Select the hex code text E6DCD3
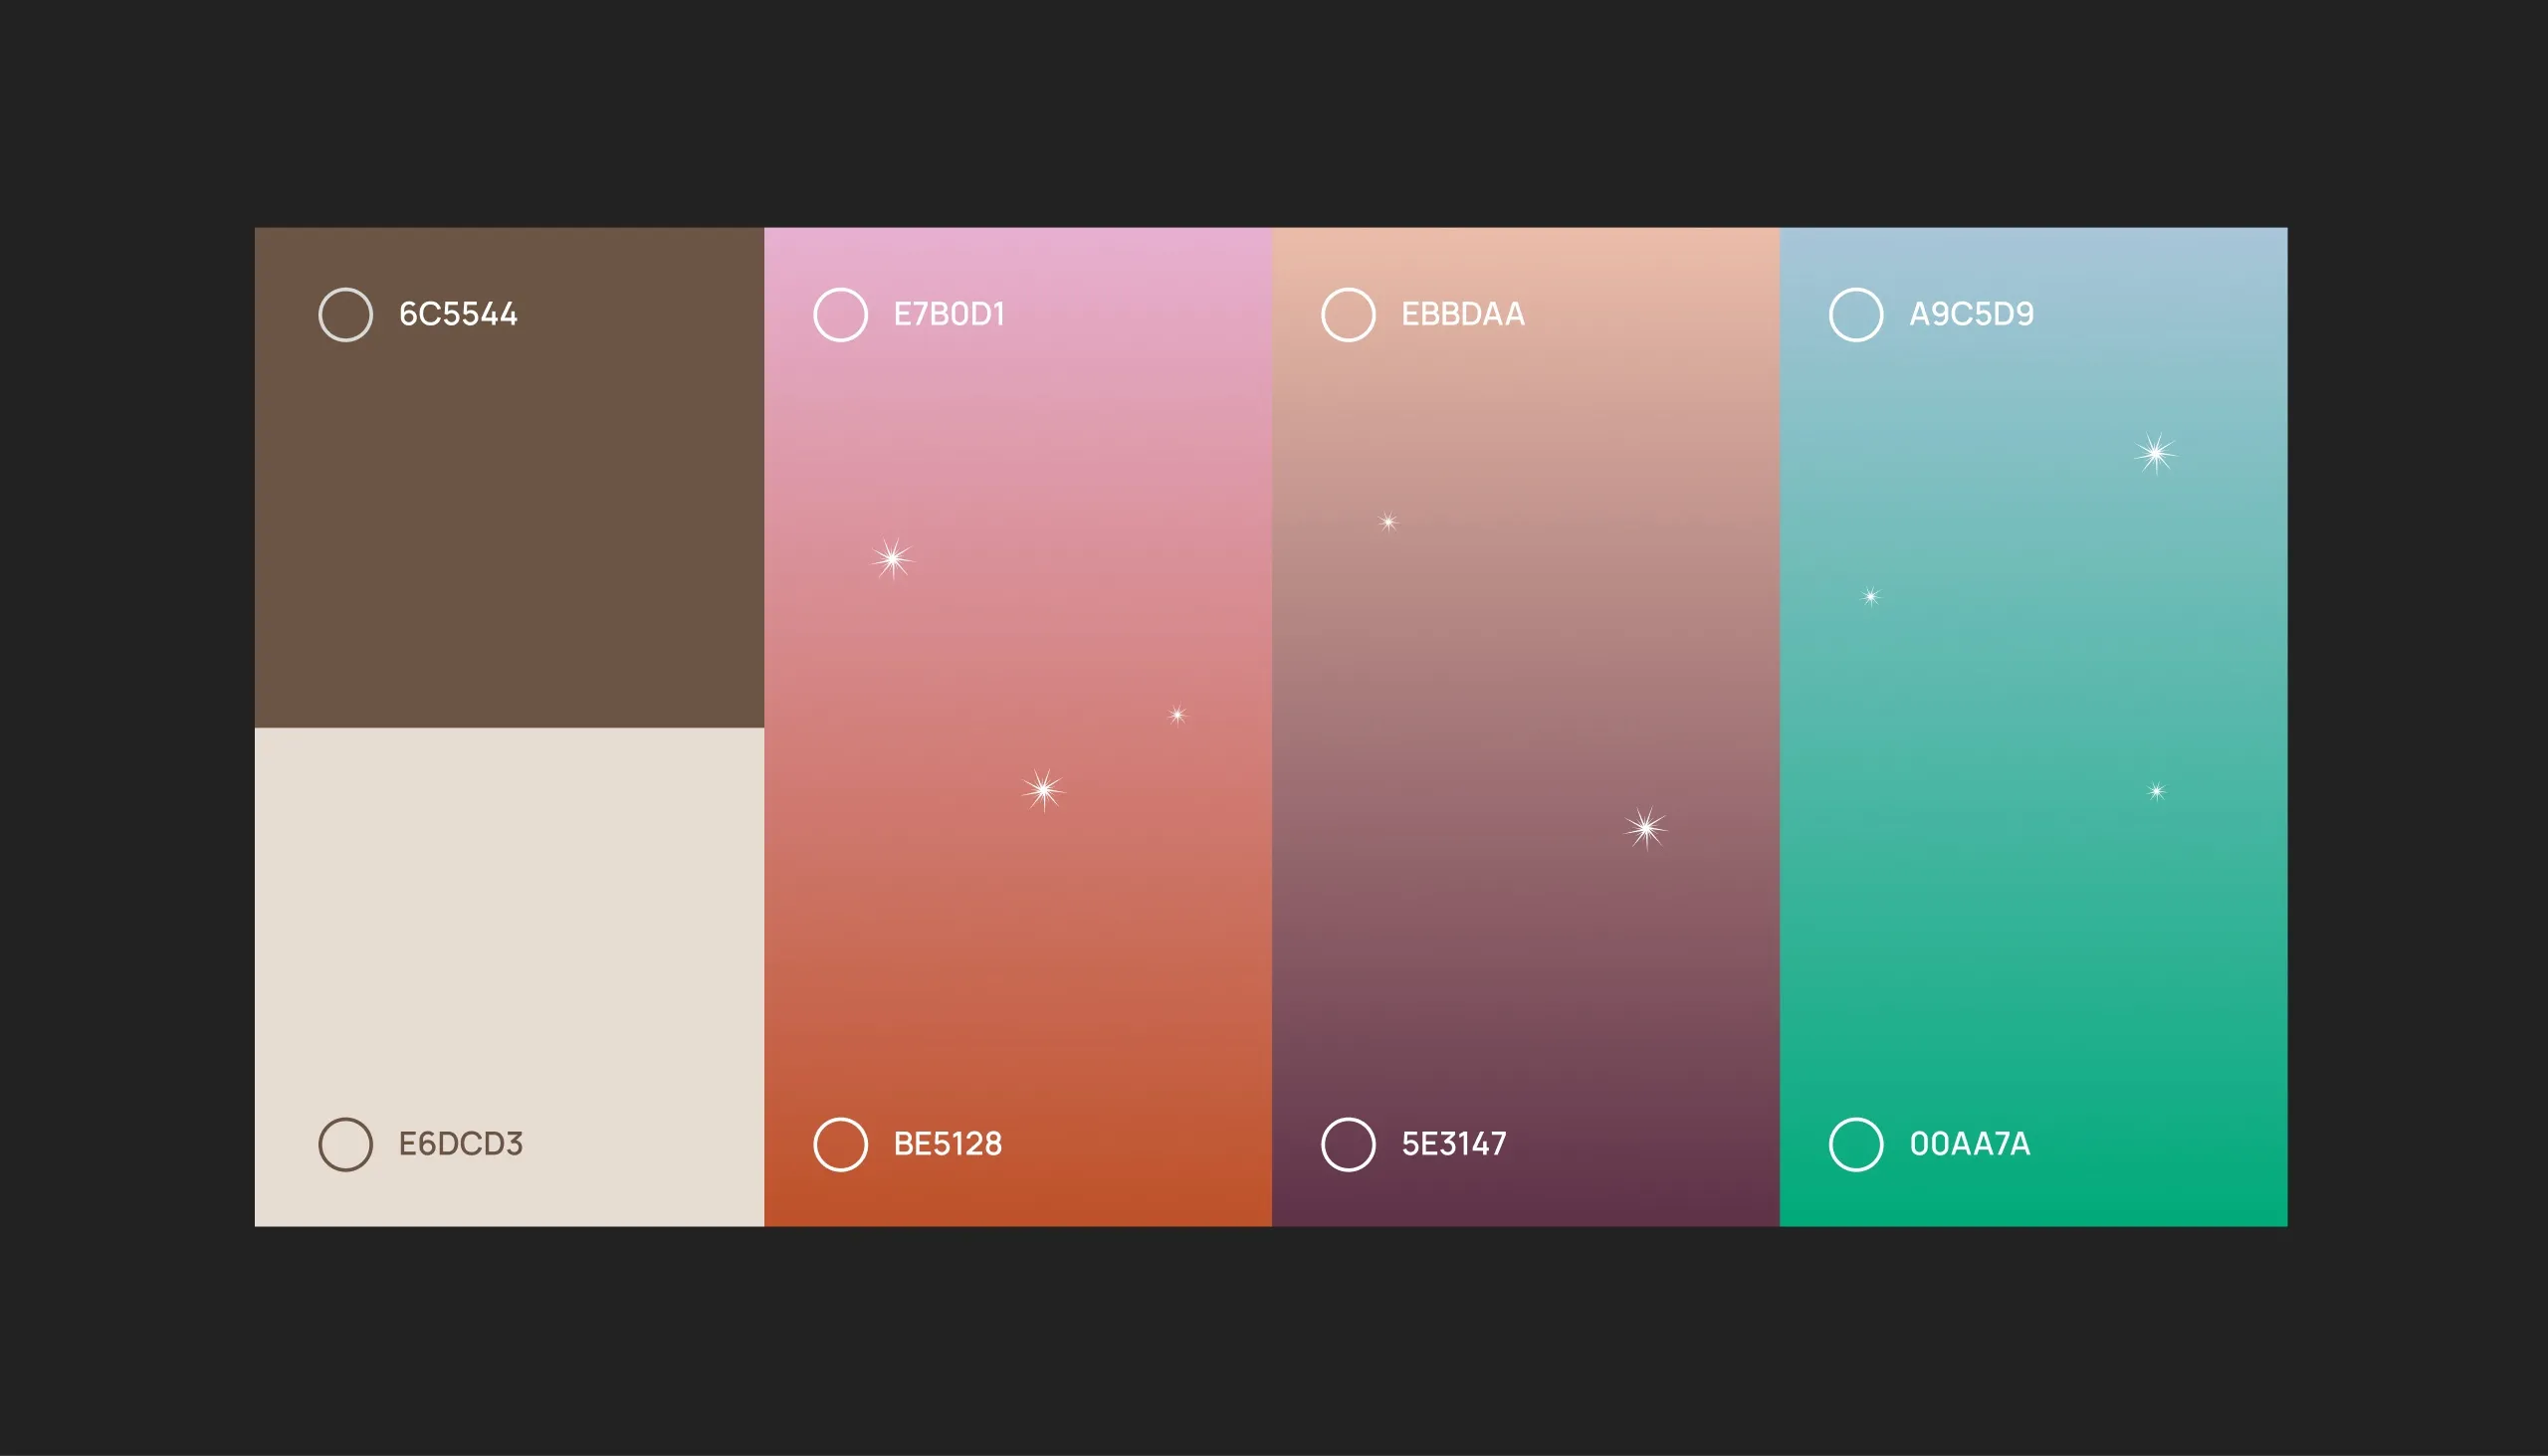 pos(460,1144)
